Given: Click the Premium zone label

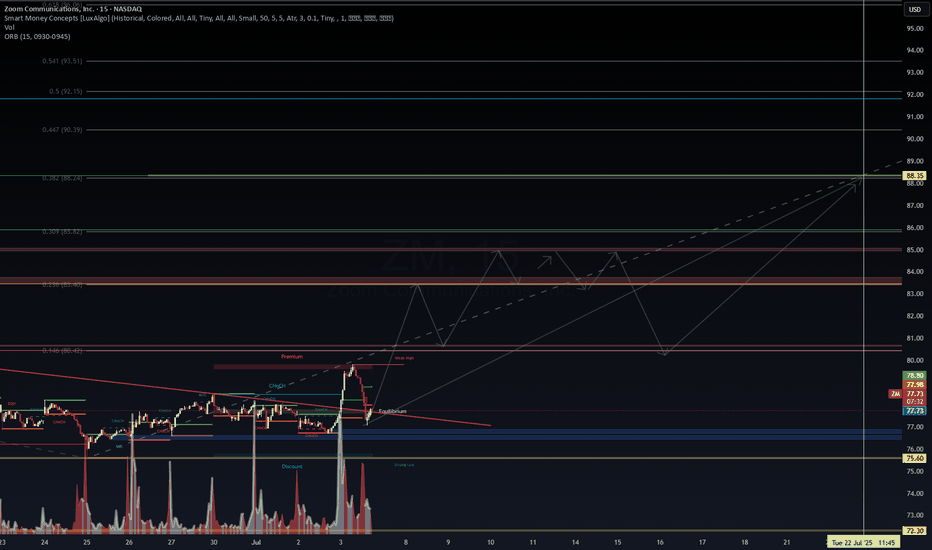Looking at the screenshot, I should coord(292,357).
